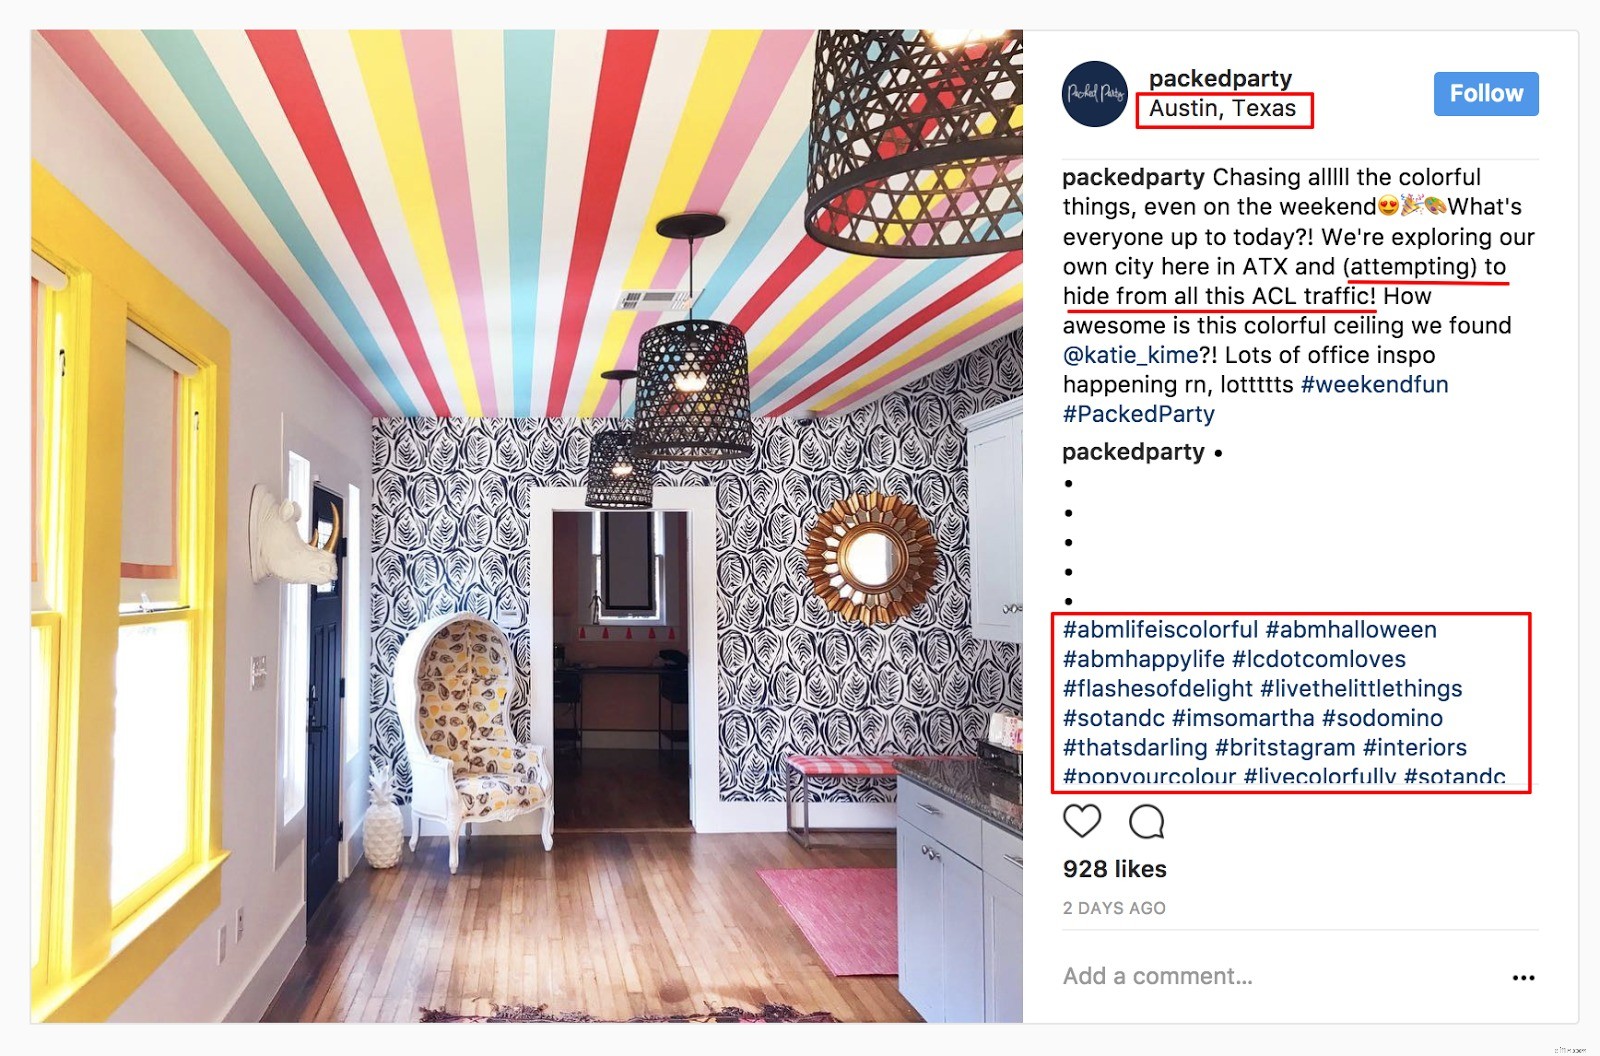This screenshot has height=1056, width=1600.
Task: Open the packedparty profile avatar
Action: (1095, 94)
